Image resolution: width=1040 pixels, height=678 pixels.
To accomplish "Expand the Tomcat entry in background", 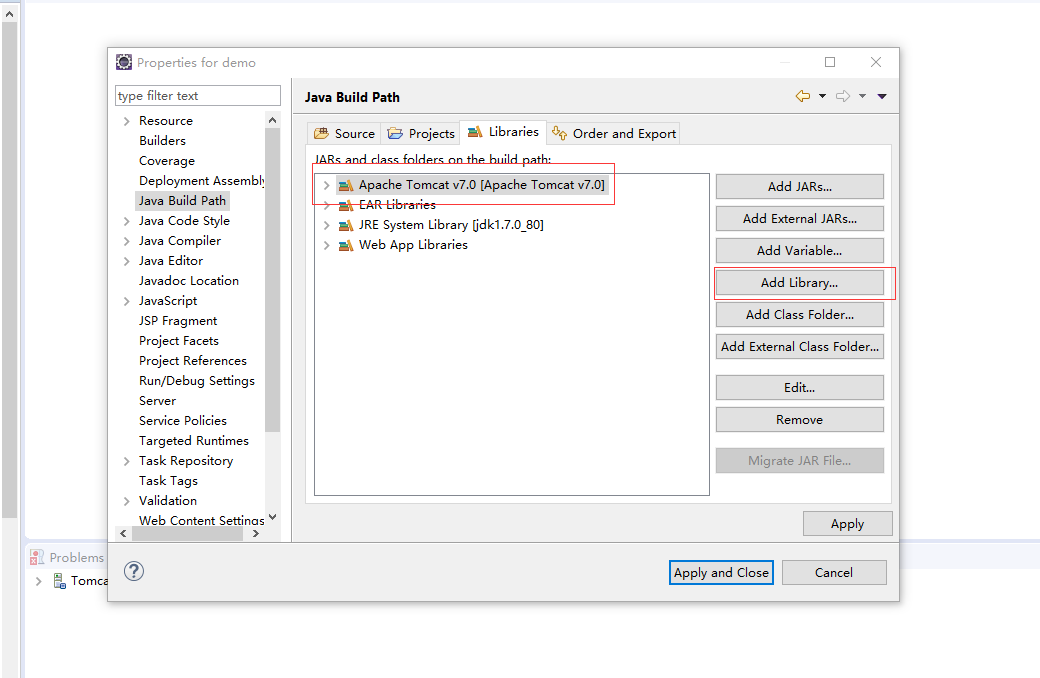I will point(38,581).
